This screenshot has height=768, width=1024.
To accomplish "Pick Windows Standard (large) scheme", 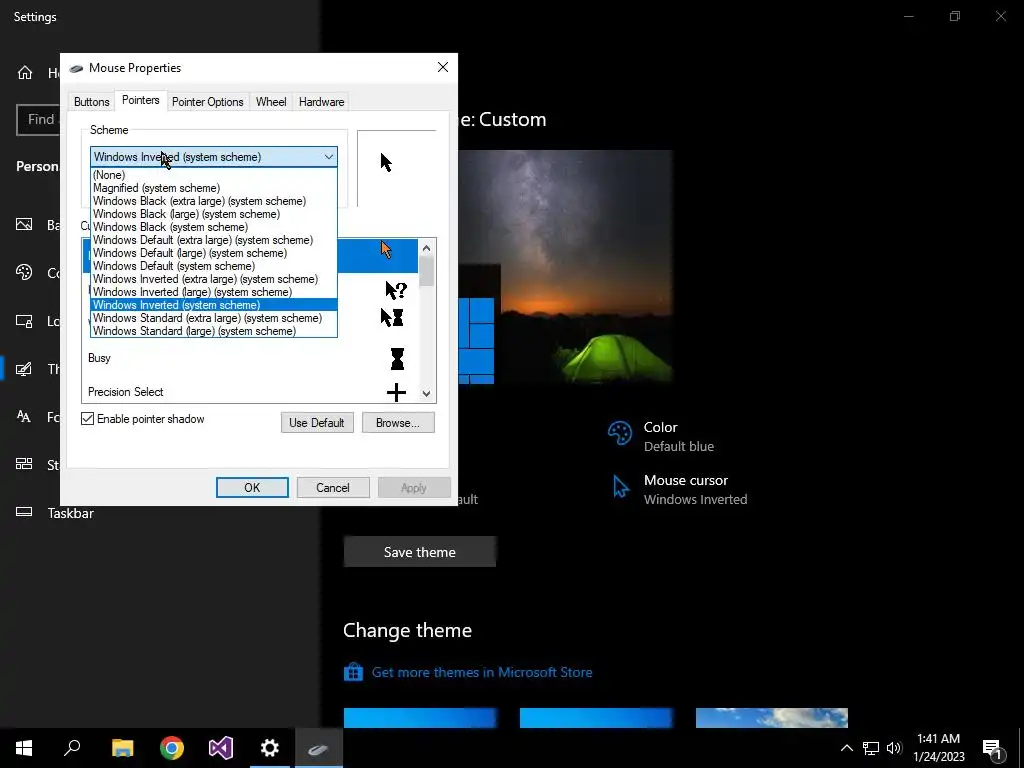I will (x=214, y=331).
